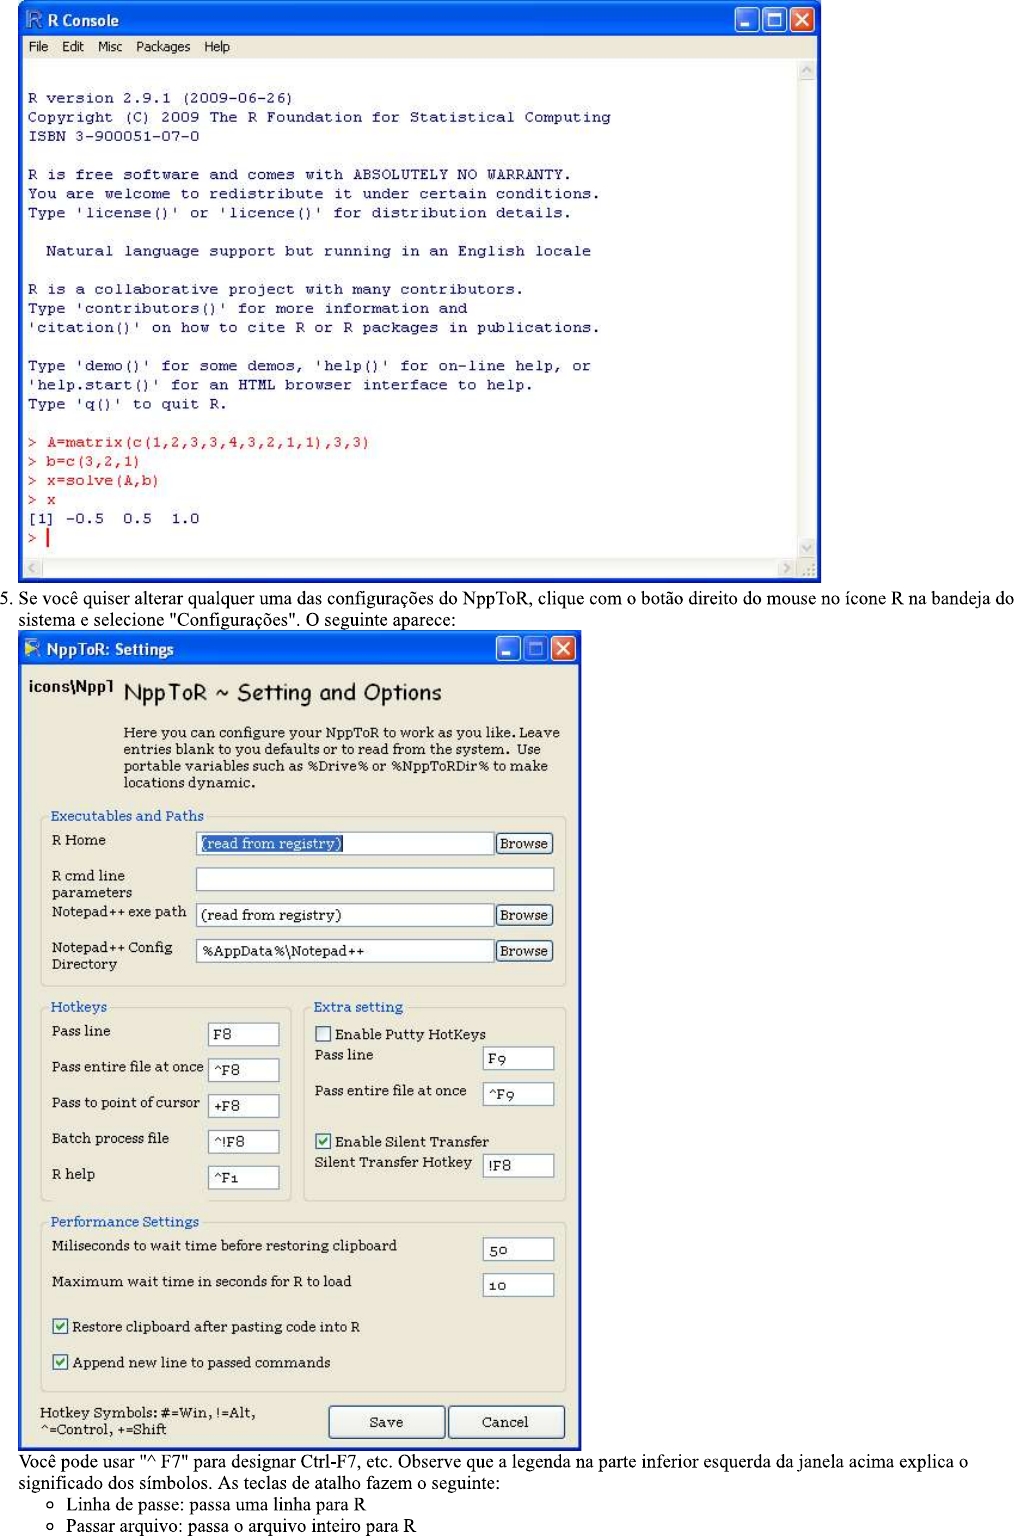Save the NppToR settings
Image resolution: width=1014 pixels, height=1536 pixels.
pyautogui.click(x=386, y=1422)
